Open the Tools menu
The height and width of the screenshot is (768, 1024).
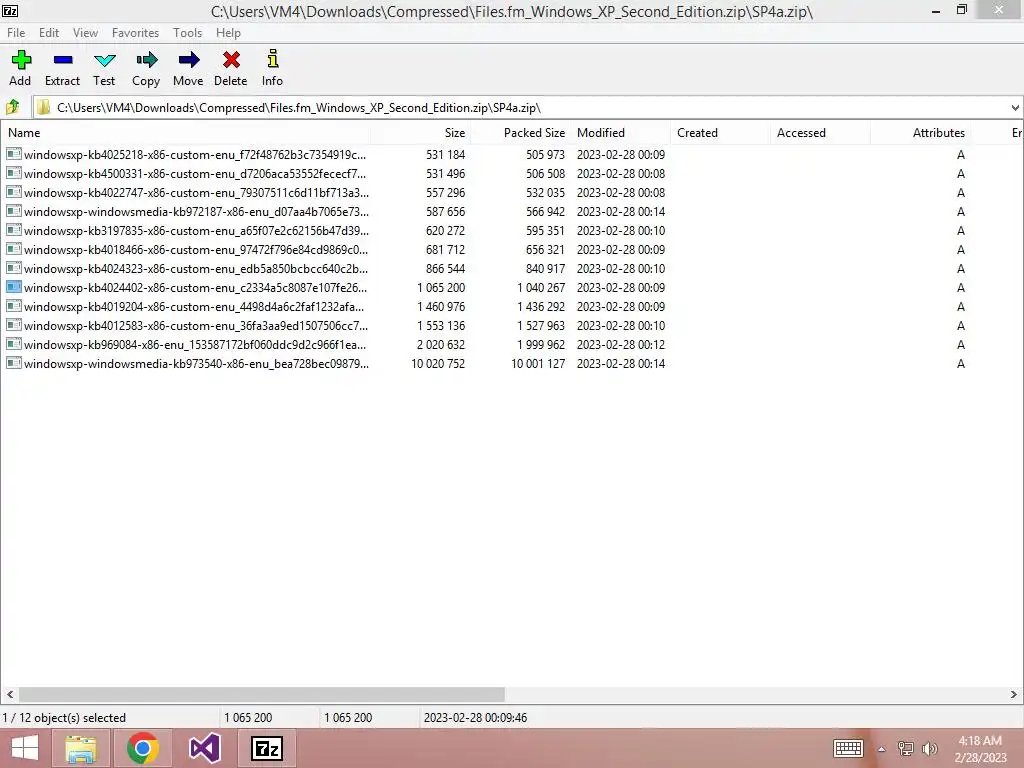[x=187, y=33]
